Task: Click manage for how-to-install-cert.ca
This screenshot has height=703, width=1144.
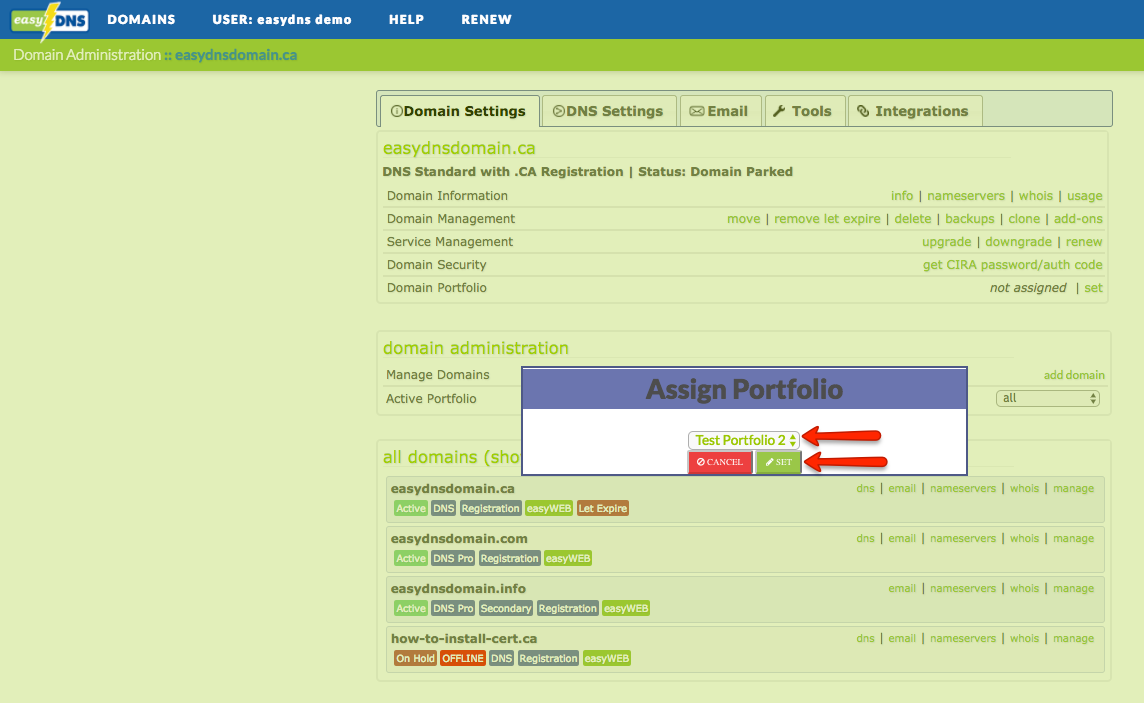Action: coord(1074,638)
